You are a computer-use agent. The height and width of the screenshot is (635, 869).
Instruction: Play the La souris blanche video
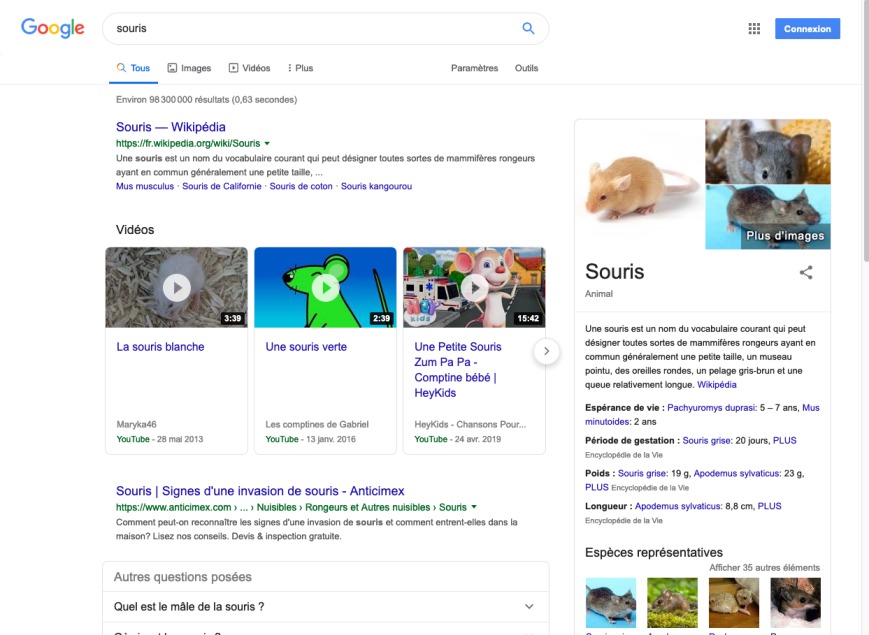click(x=177, y=288)
